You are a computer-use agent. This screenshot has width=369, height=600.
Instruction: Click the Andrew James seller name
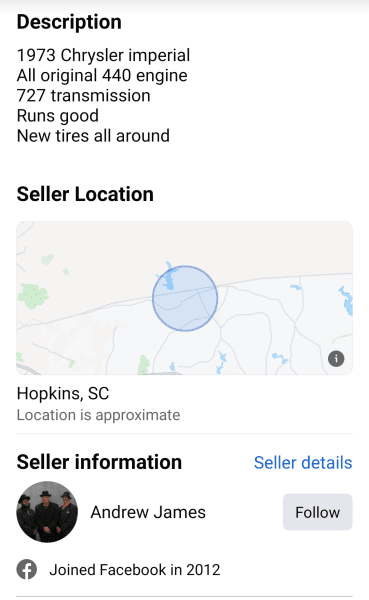coord(148,512)
